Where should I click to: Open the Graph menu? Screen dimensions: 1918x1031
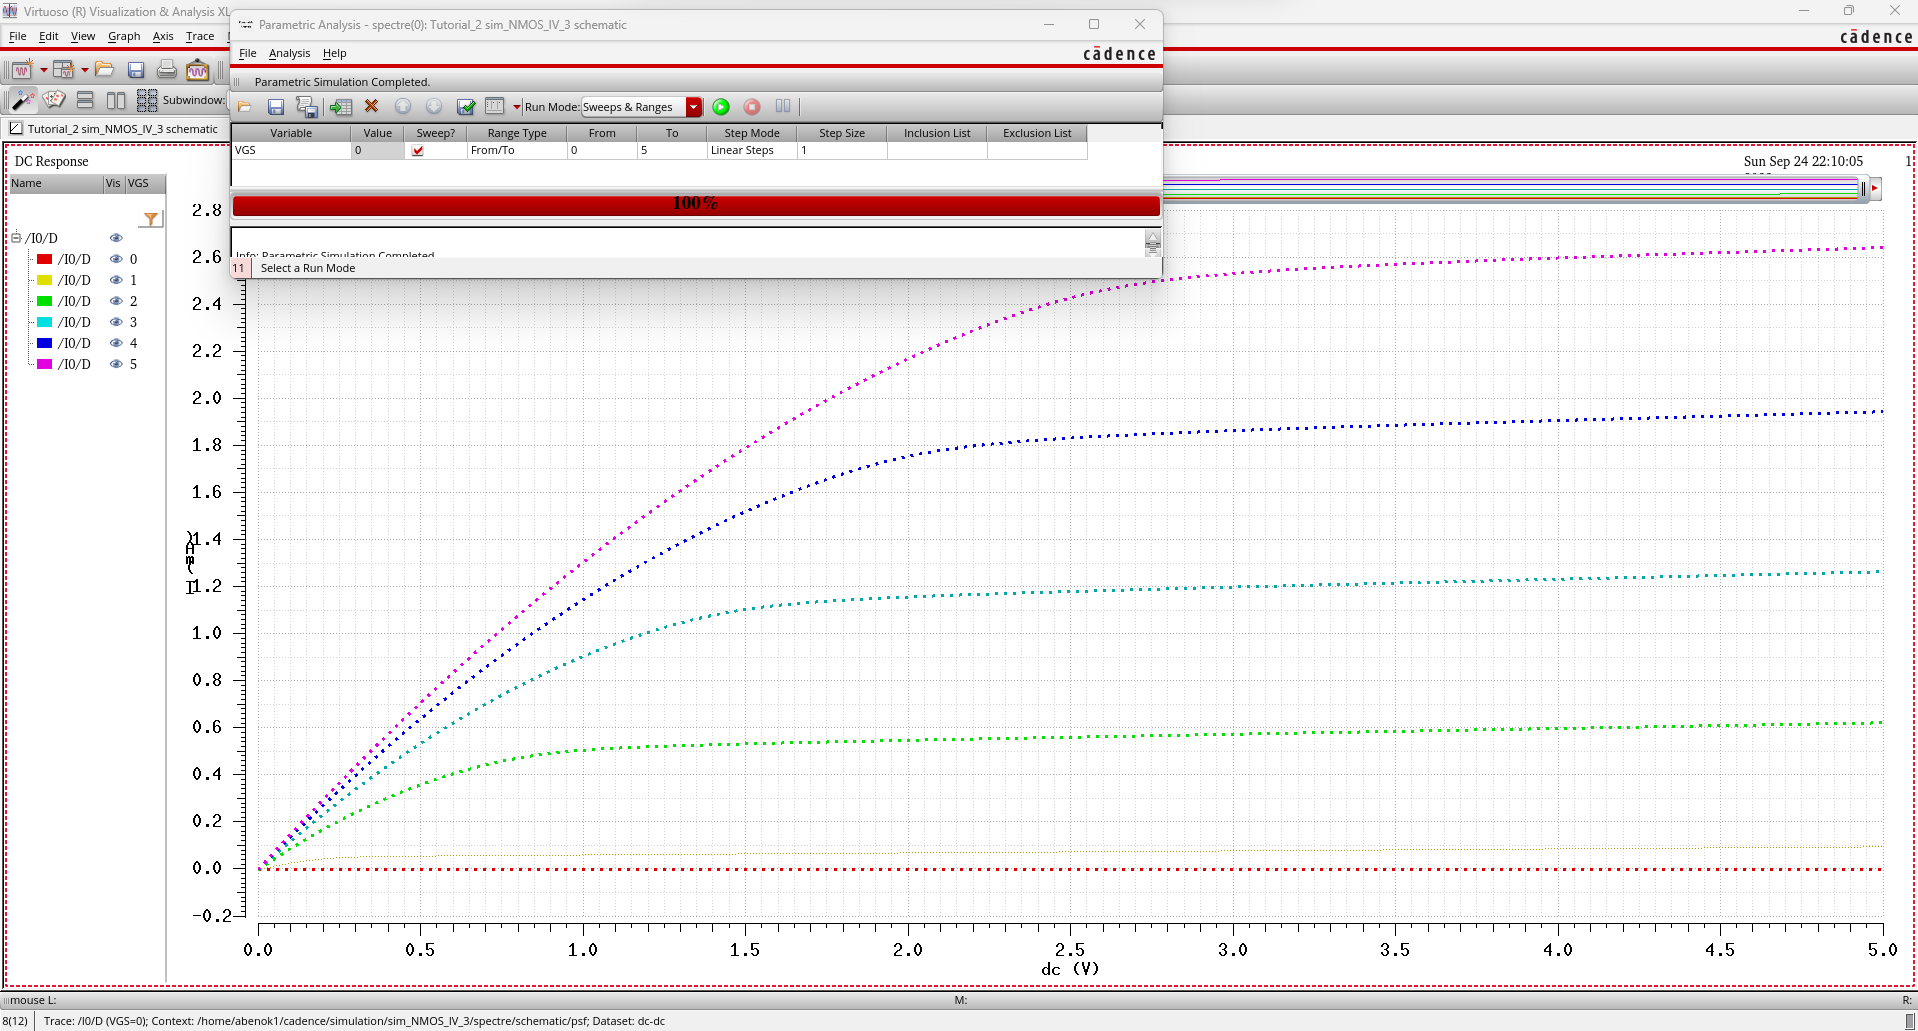click(124, 36)
